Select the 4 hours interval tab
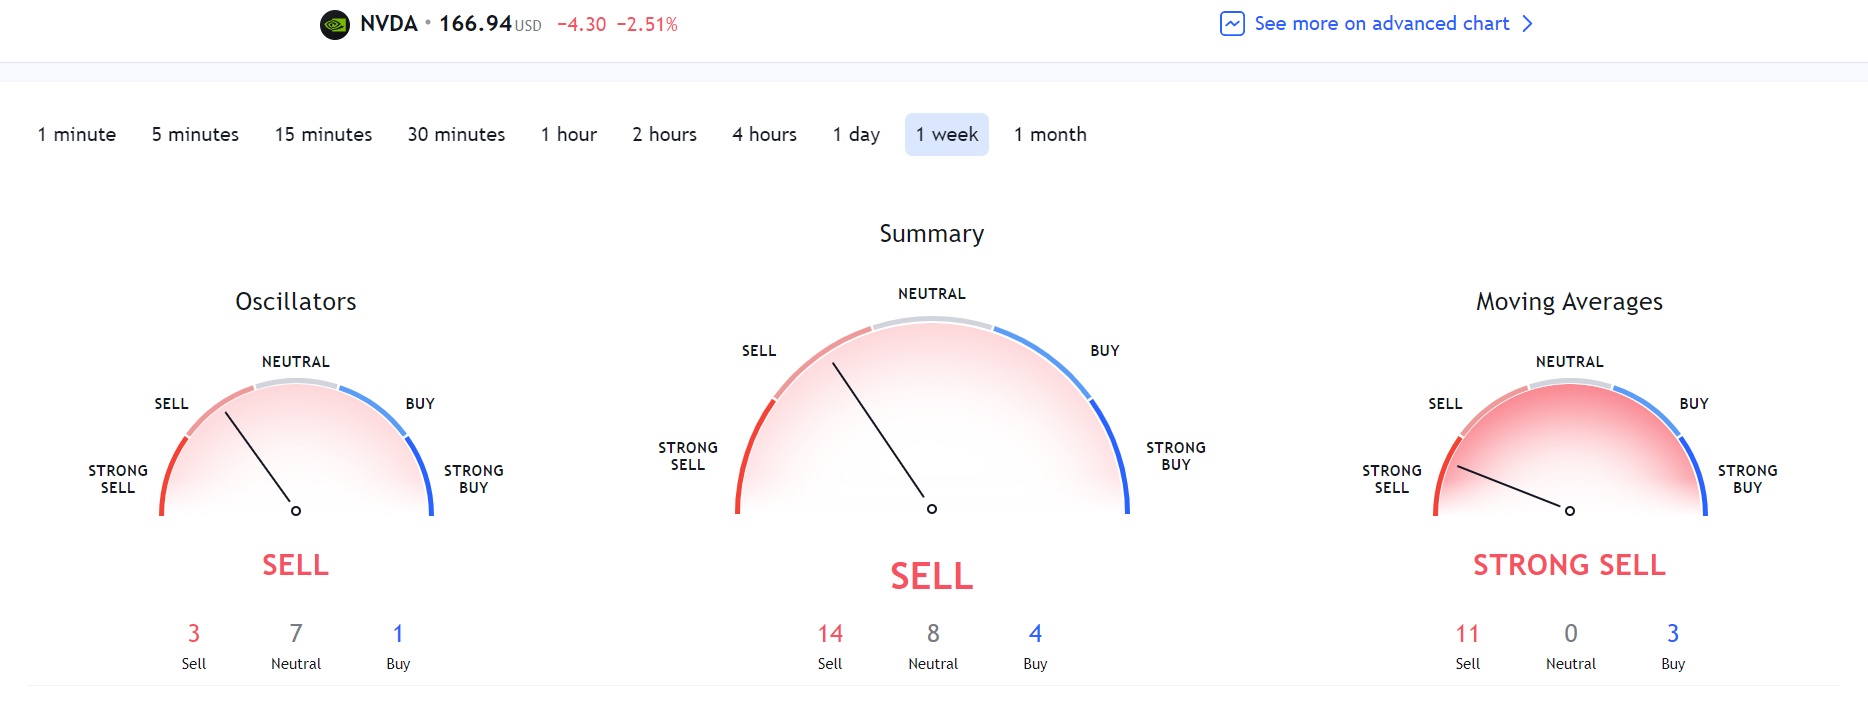Viewport: 1868px width, 702px height. (764, 135)
